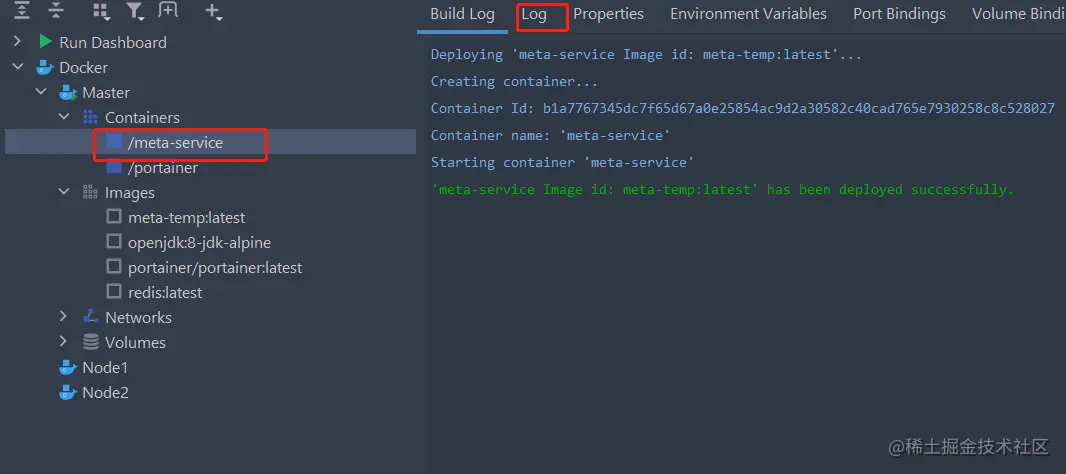The width and height of the screenshot is (1066, 474).
Task: Click the Open in New Tab icon
Action: (x=168, y=10)
